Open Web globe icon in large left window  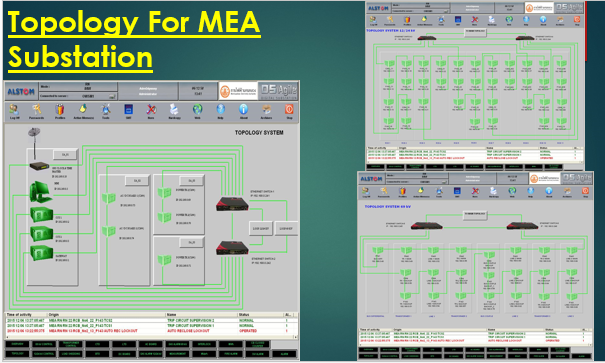pos(197,110)
